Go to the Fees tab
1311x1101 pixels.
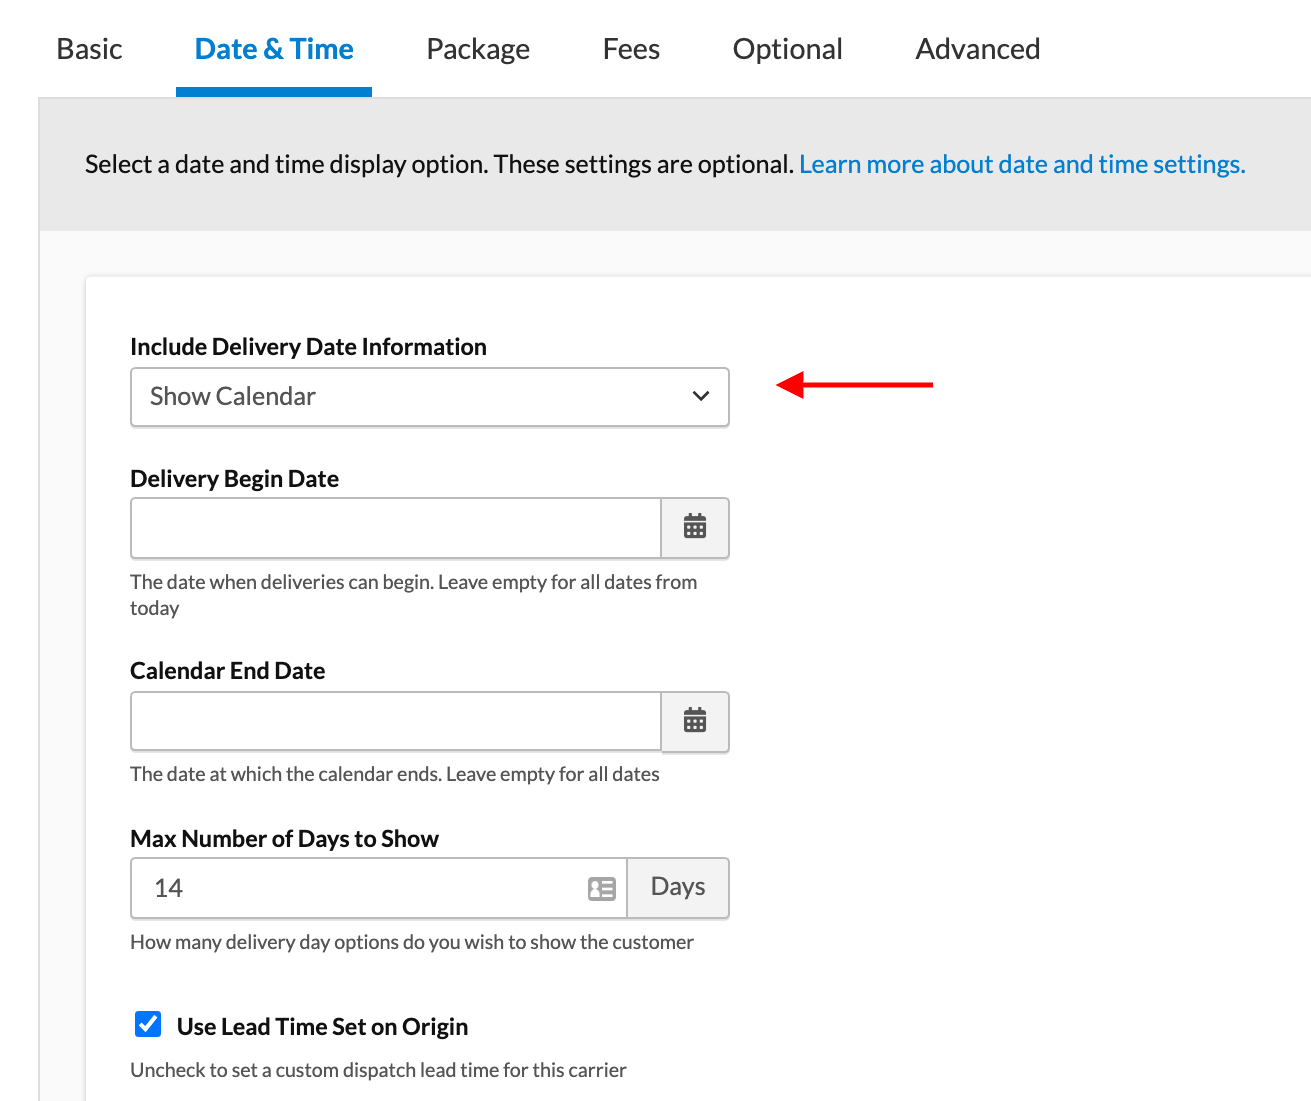click(x=631, y=49)
